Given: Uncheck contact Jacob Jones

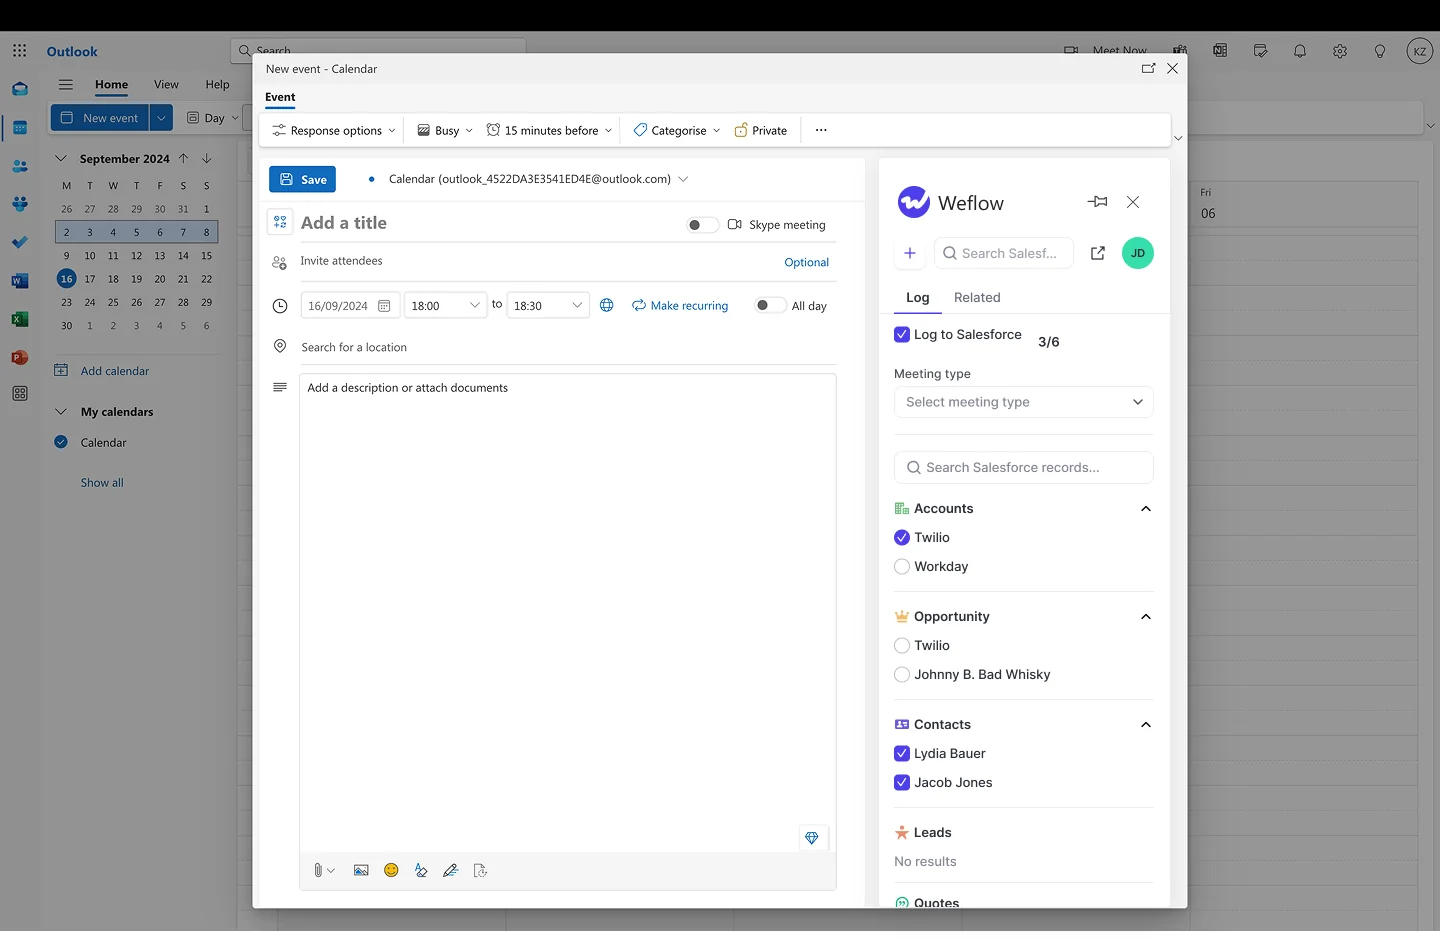Looking at the screenshot, I should click(x=902, y=782).
